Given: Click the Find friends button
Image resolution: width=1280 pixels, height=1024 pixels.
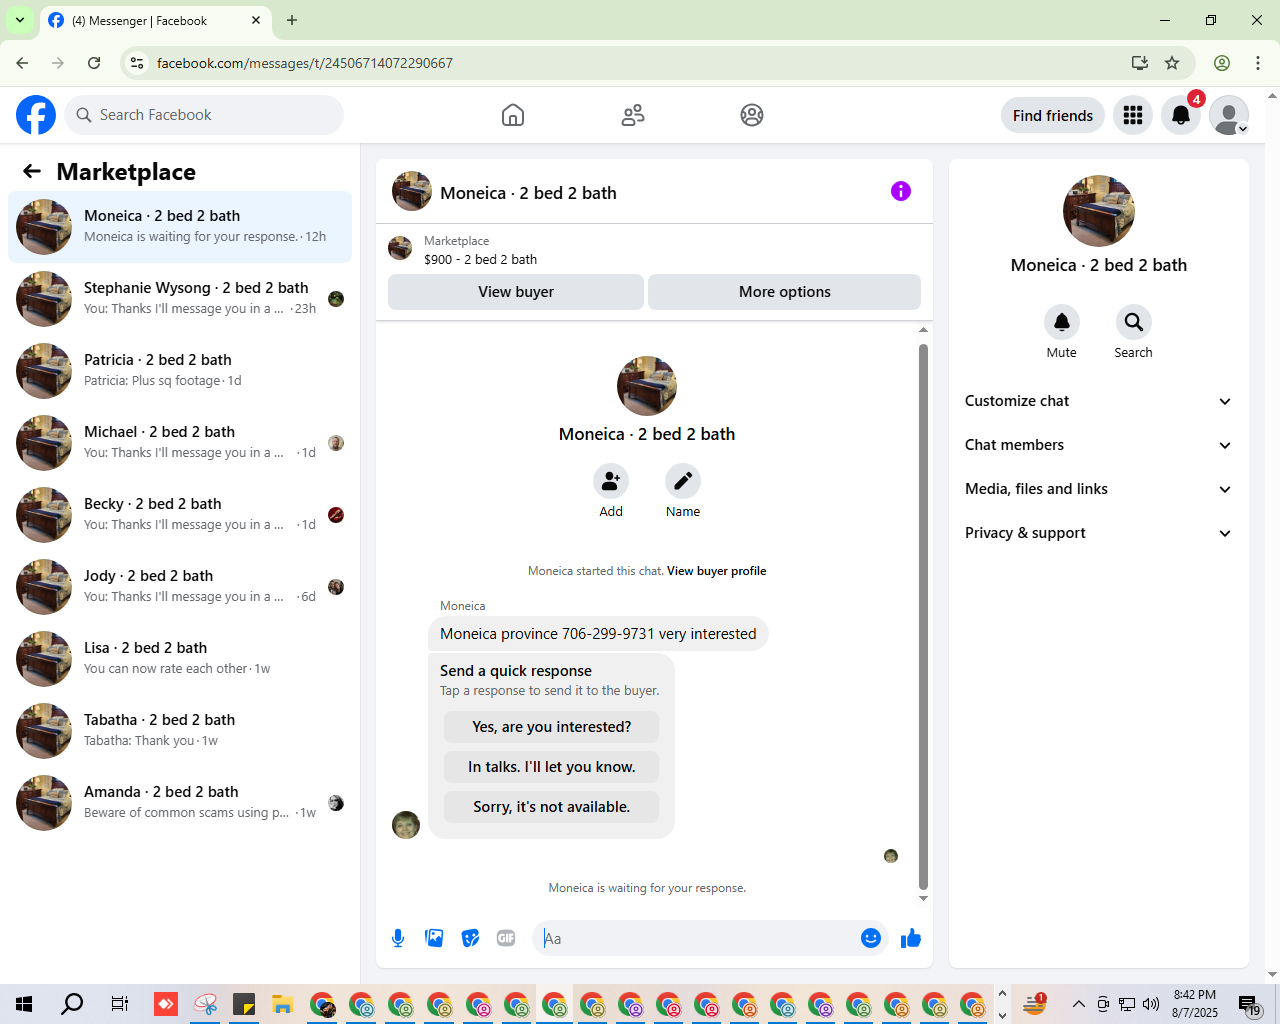Looking at the screenshot, I should (1053, 115).
